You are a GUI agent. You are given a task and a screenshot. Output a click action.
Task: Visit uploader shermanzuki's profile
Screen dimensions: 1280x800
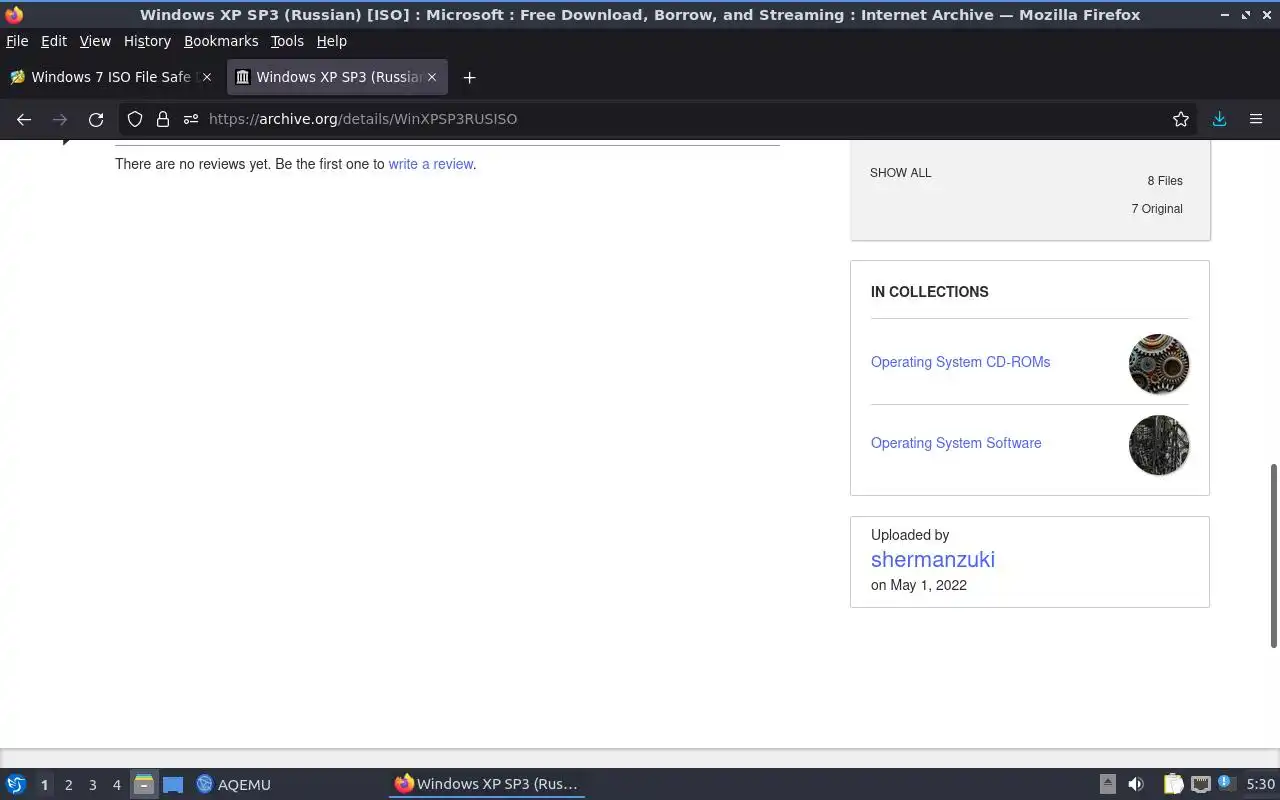[933, 560]
